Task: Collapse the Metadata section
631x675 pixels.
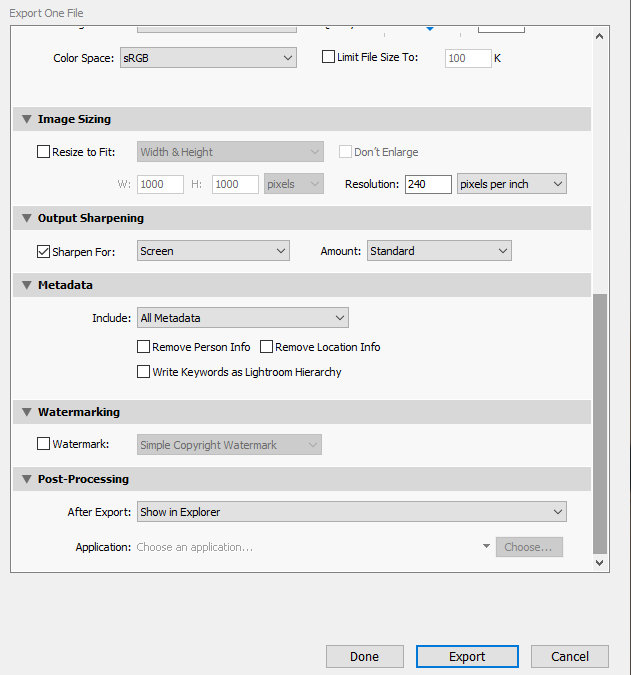Action: [x=27, y=285]
